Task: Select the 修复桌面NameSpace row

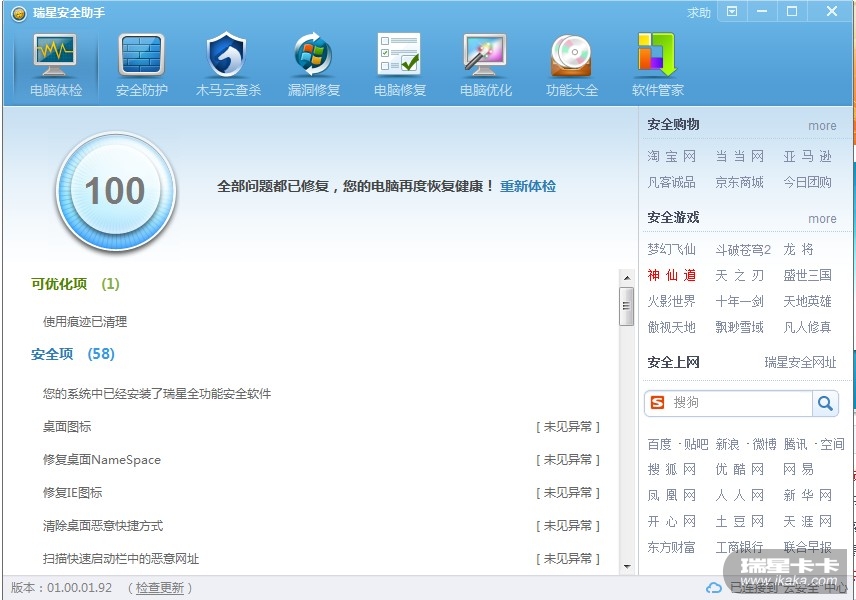Action: pos(321,460)
